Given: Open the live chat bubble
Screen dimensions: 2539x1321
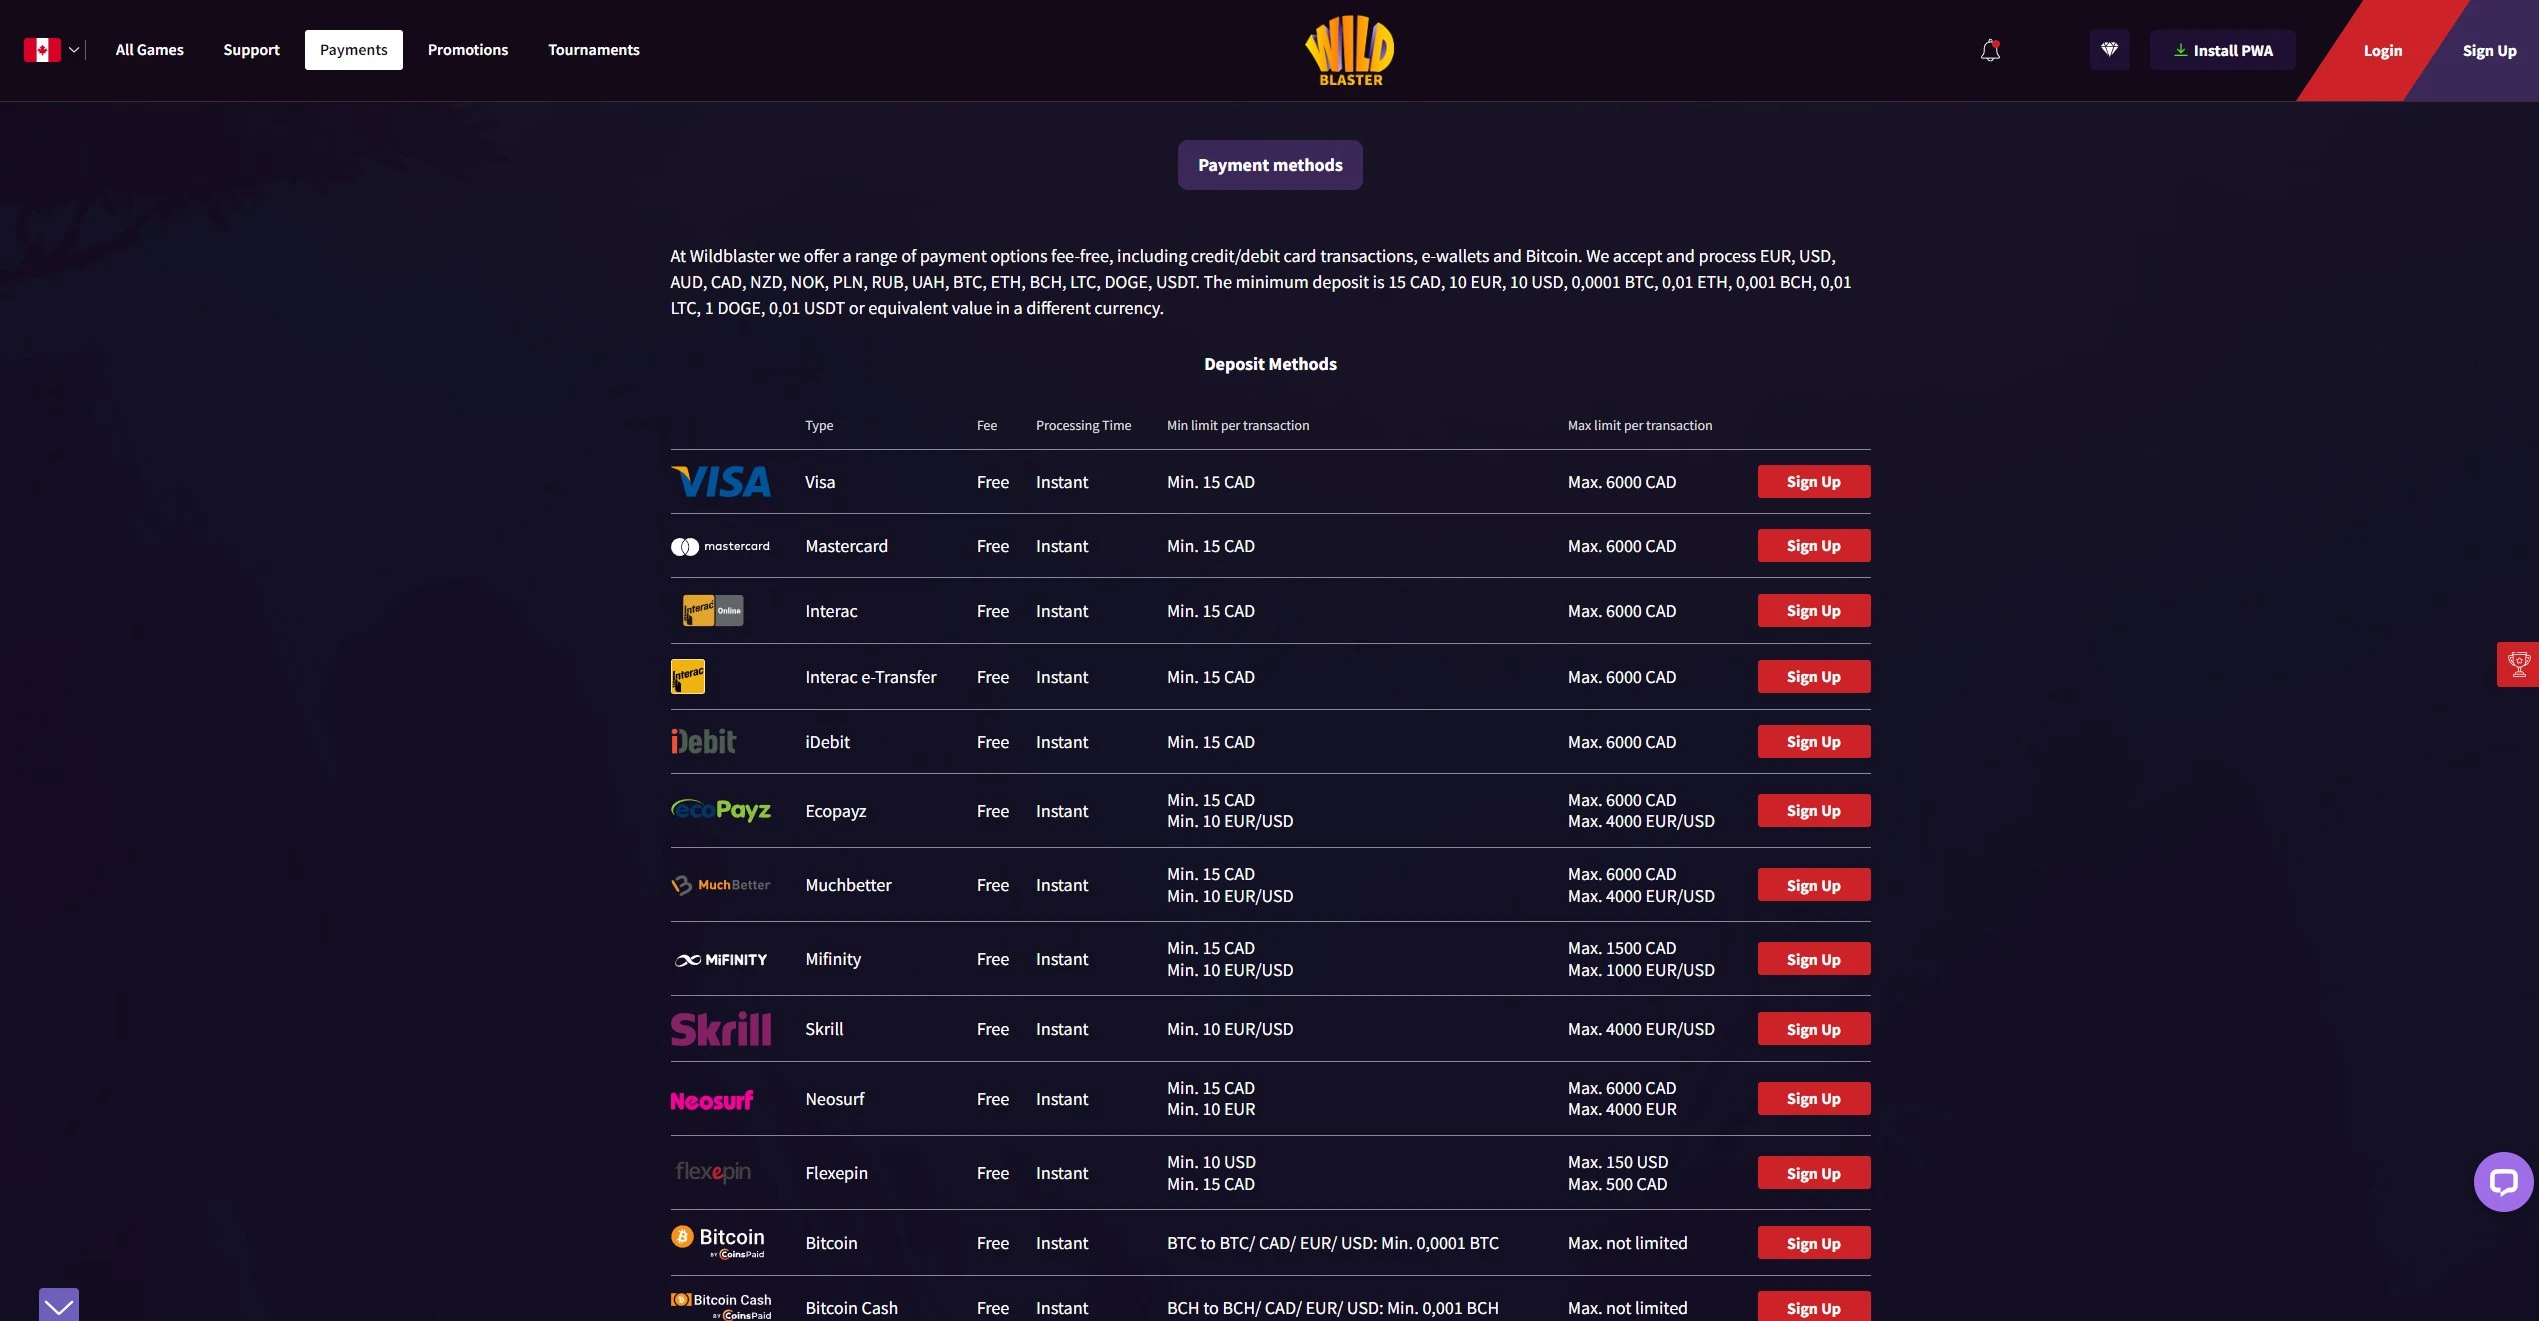Looking at the screenshot, I should pos(2503,1182).
